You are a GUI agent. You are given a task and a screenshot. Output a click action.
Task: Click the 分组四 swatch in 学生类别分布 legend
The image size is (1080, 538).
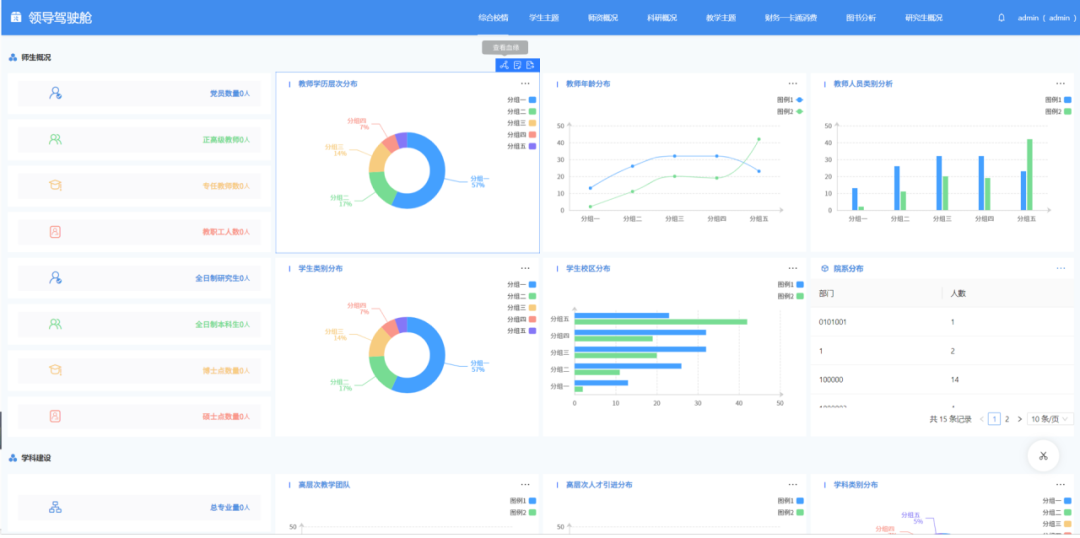(532, 319)
